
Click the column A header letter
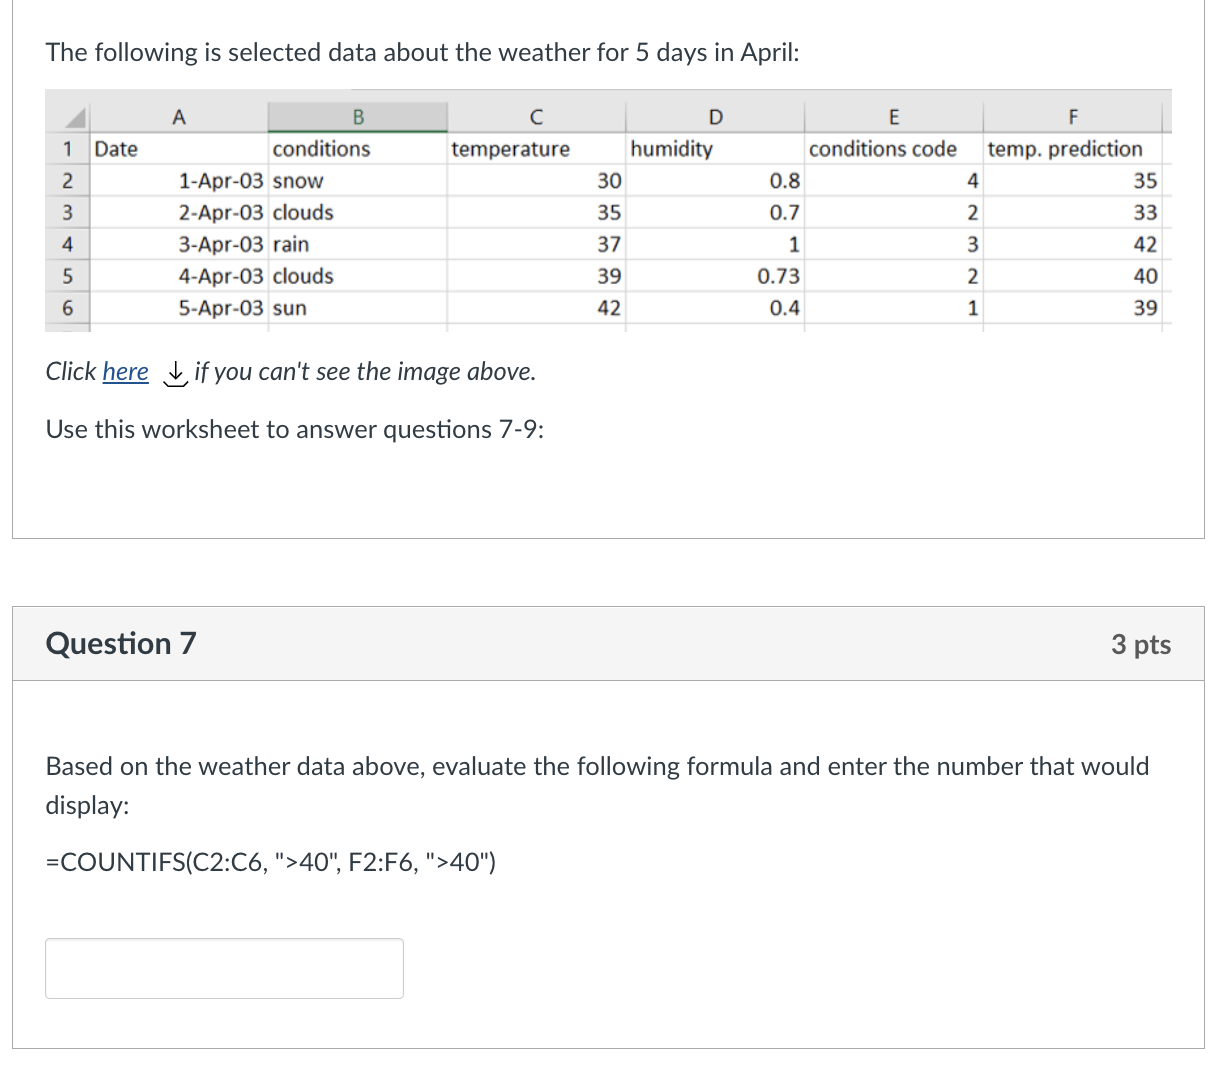click(x=179, y=117)
